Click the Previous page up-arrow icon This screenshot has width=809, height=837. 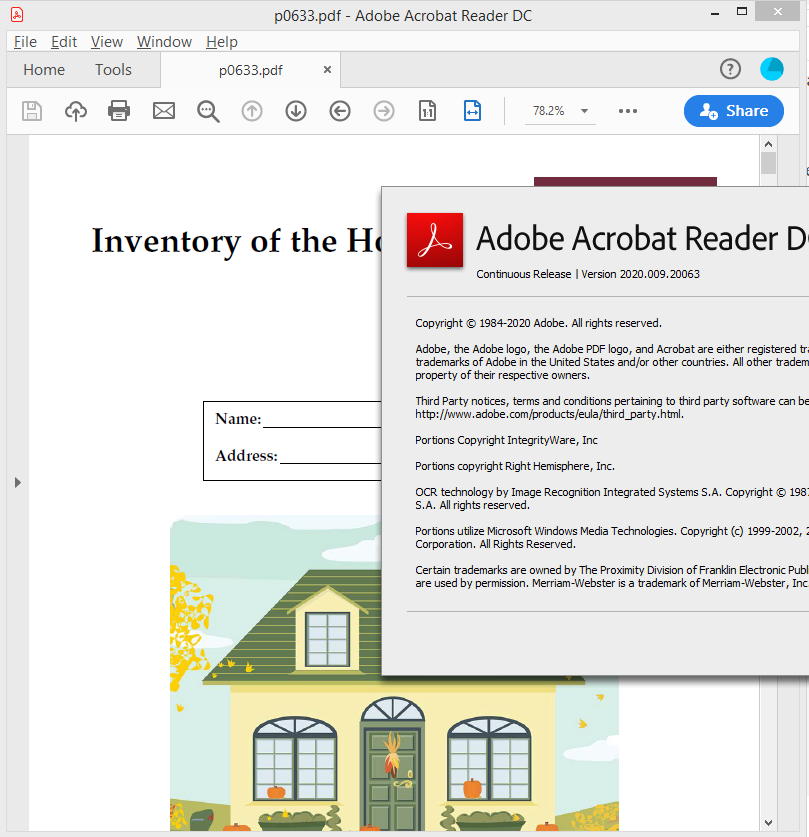pos(251,111)
